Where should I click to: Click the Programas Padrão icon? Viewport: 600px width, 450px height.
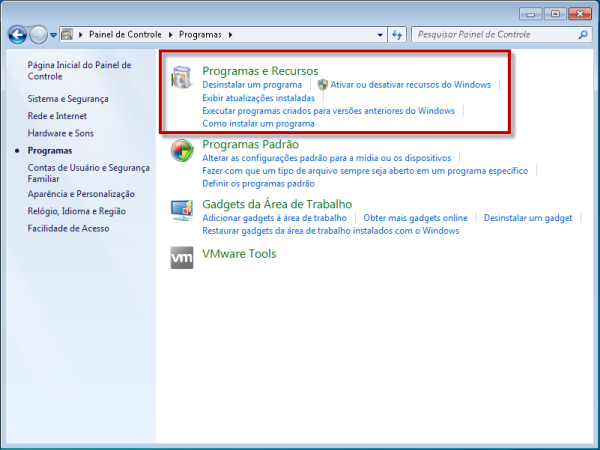(182, 152)
